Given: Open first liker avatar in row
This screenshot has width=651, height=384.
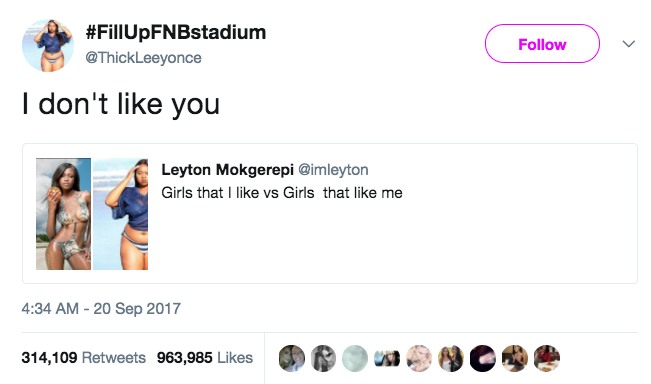Looking at the screenshot, I should [x=292, y=358].
